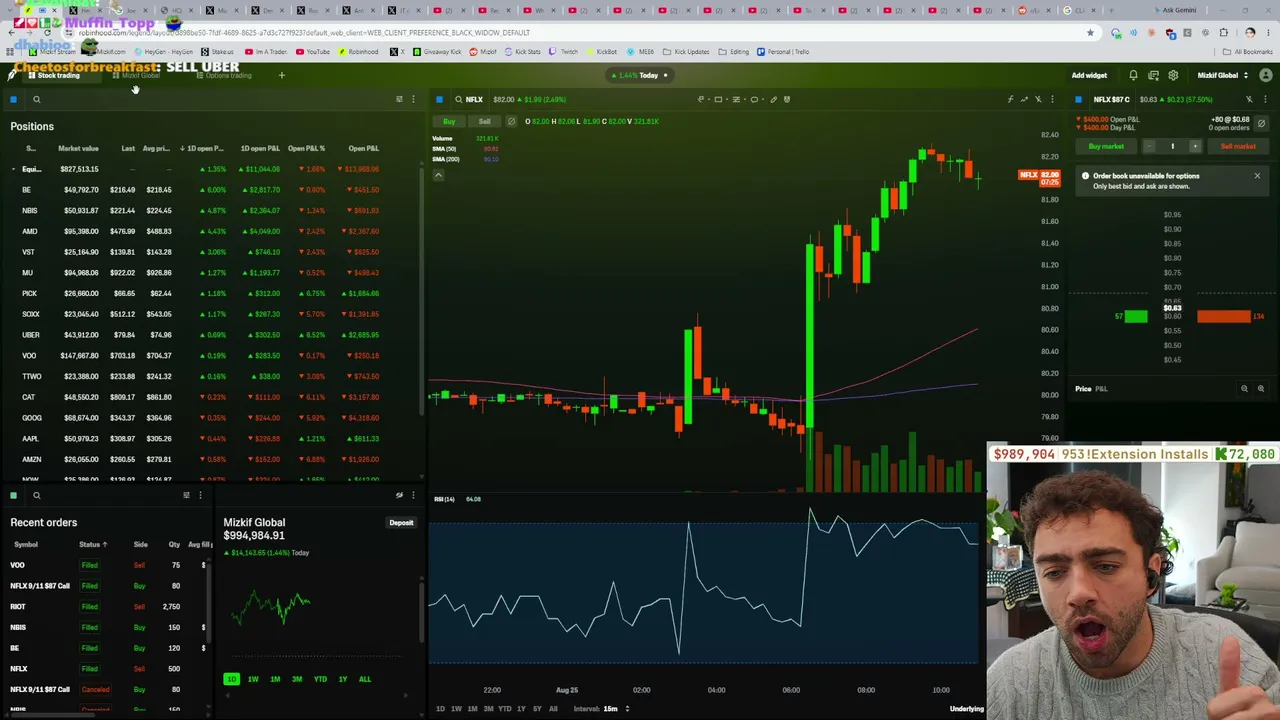Increase the contract quantity with plus
Image resolution: width=1280 pixels, height=720 pixels.
click(x=1194, y=146)
